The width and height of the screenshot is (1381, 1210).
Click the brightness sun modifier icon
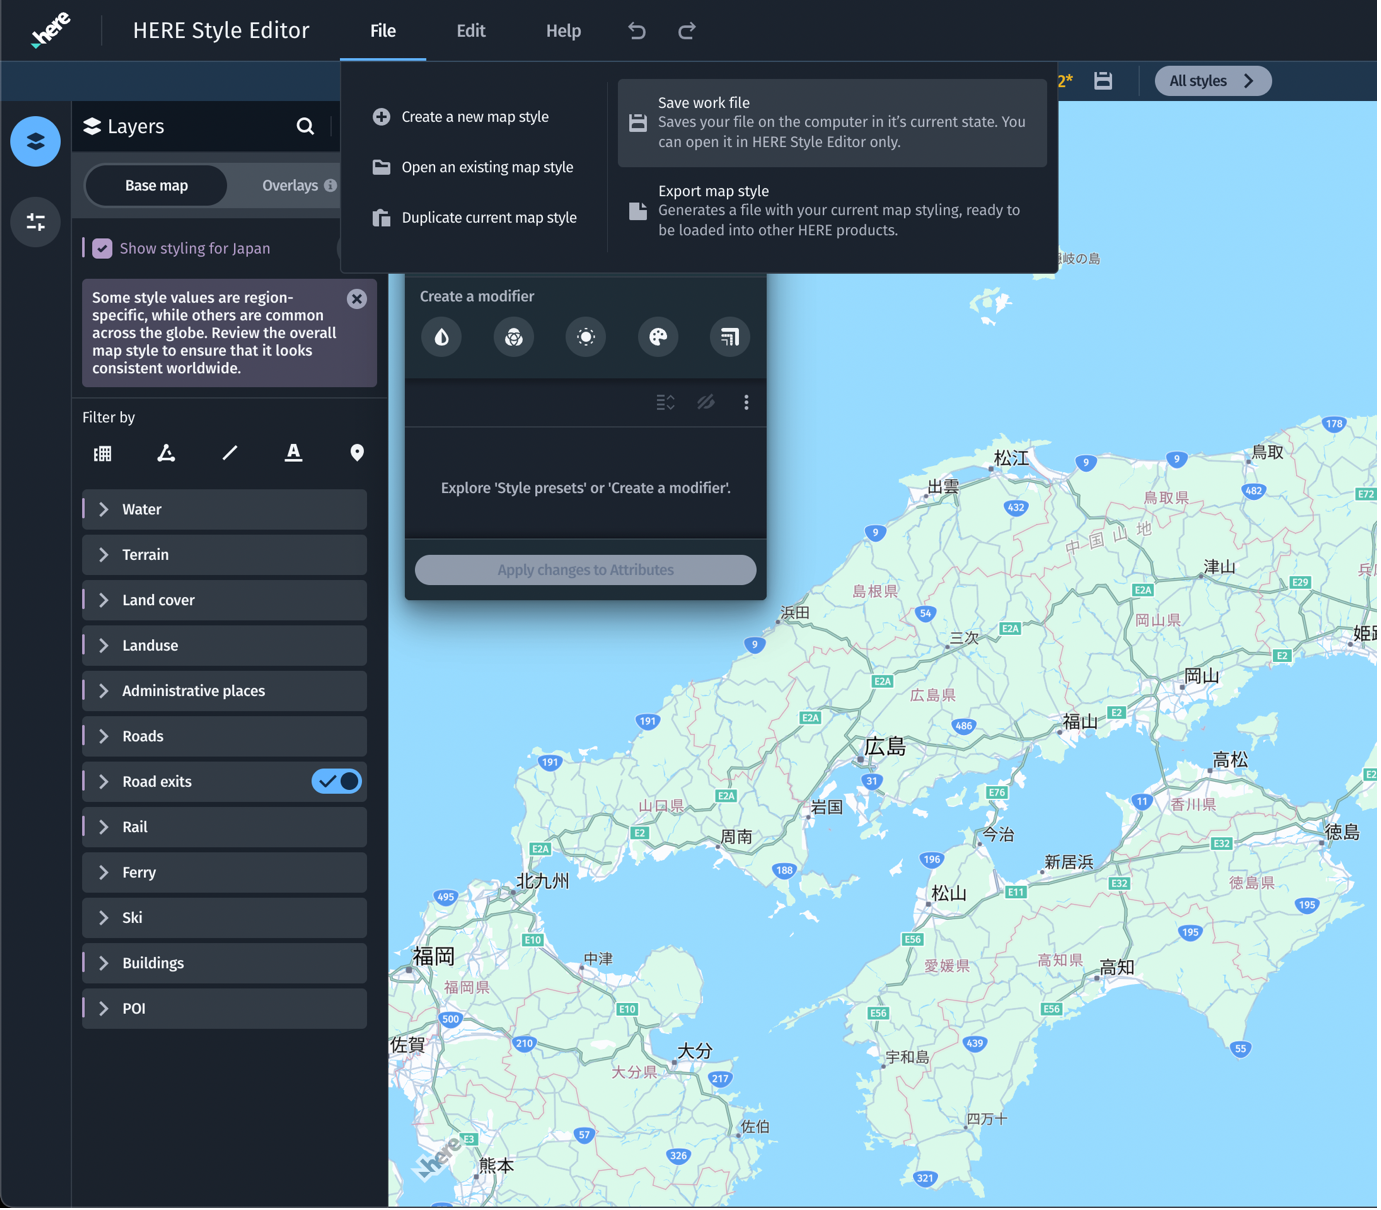(x=586, y=337)
